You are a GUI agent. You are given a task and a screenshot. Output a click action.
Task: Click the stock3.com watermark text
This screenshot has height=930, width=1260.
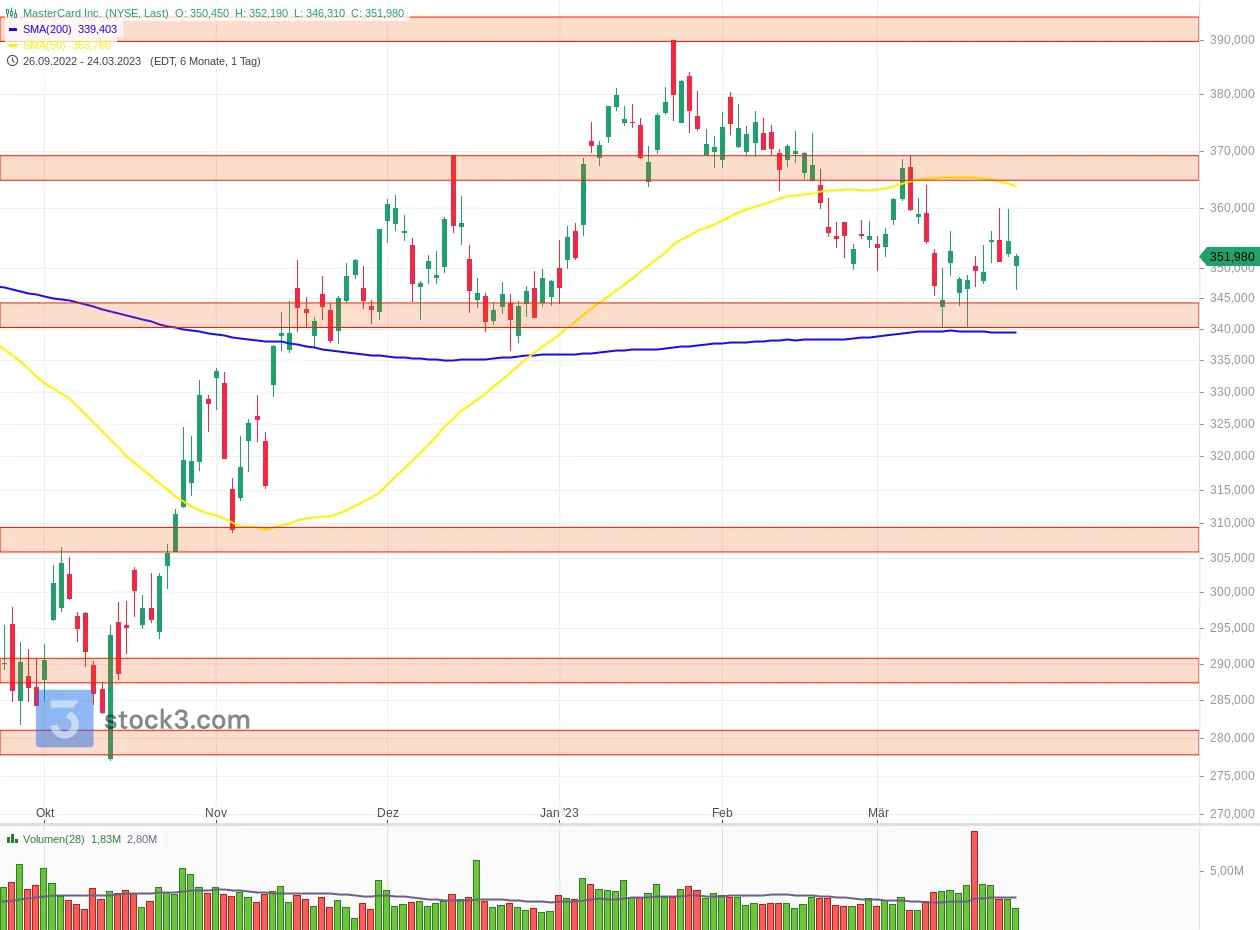pos(177,720)
